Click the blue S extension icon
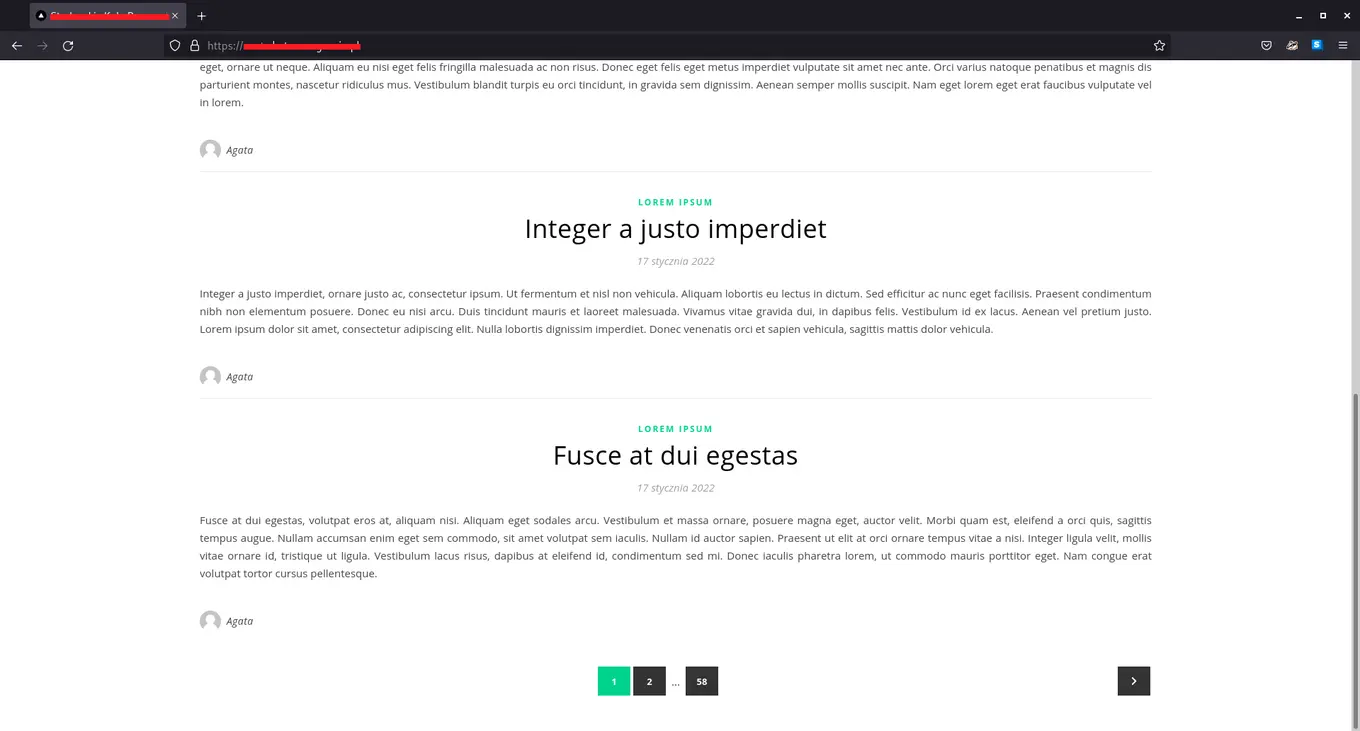The height and width of the screenshot is (731, 1360). 1315,45
